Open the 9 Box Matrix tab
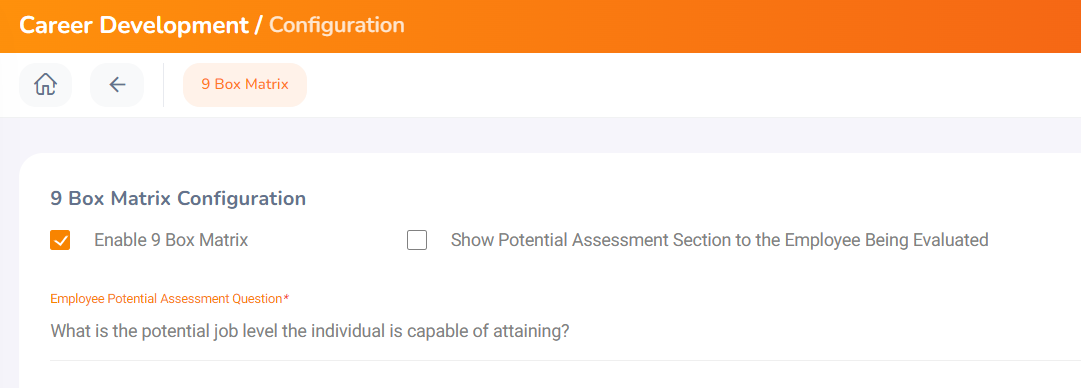The width and height of the screenshot is (1081, 388). click(x=245, y=85)
